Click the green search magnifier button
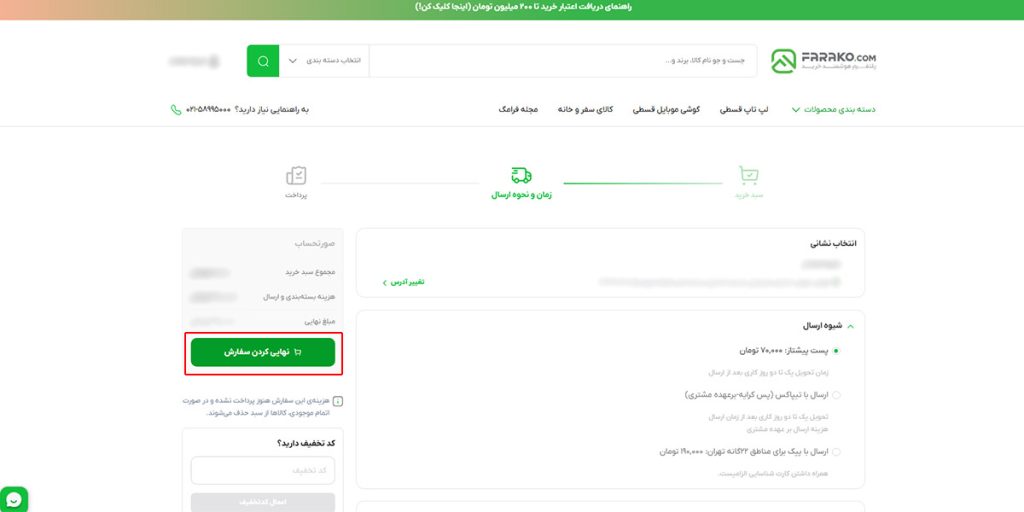 click(263, 61)
